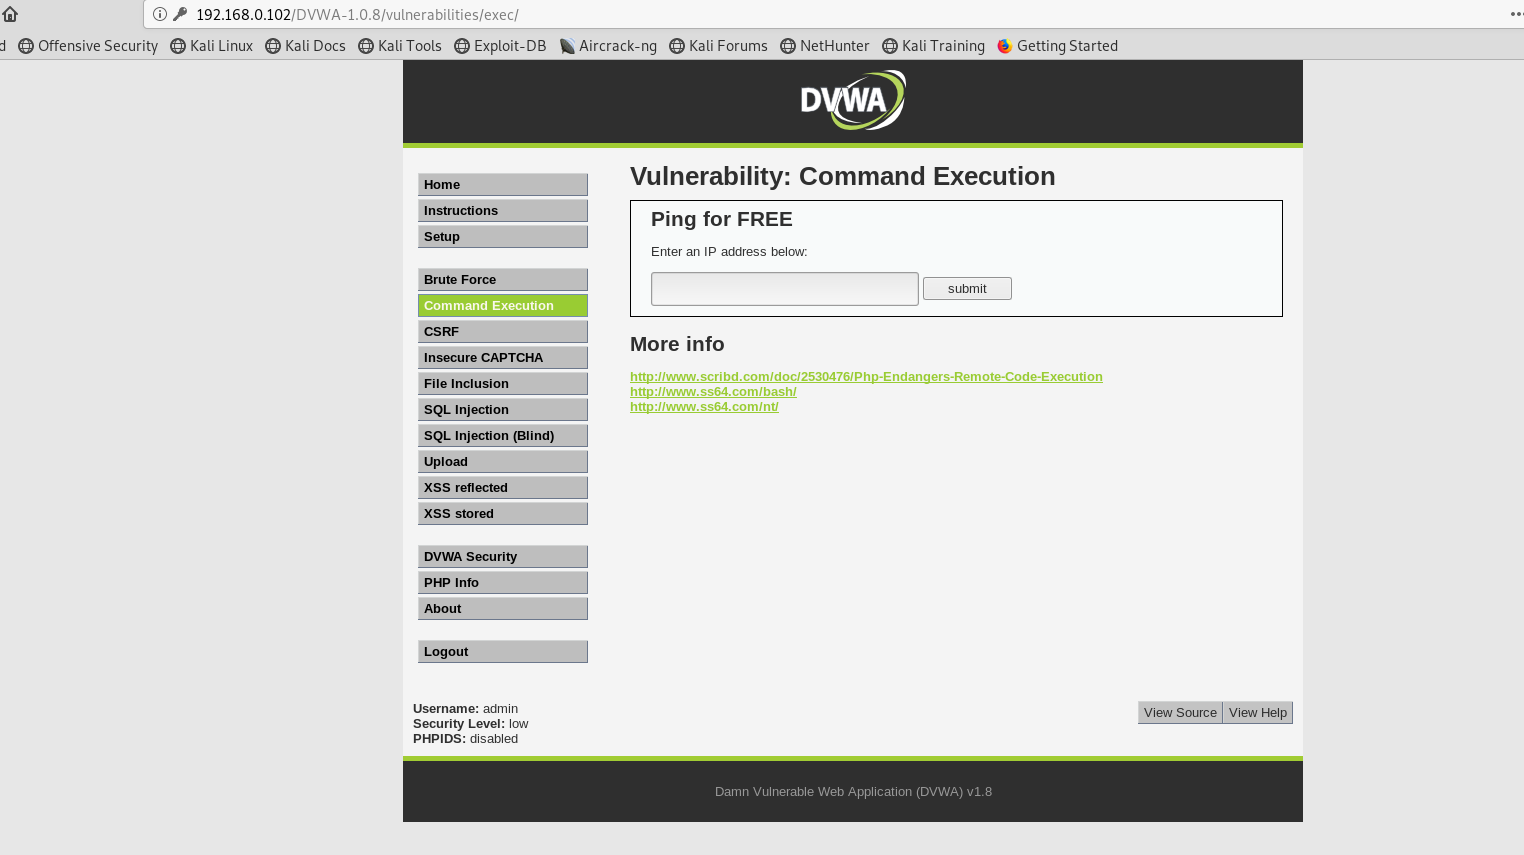Screen dimensions: 1524x855
Task: Select the File Inclusion menu item
Action: pyautogui.click(x=503, y=384)
